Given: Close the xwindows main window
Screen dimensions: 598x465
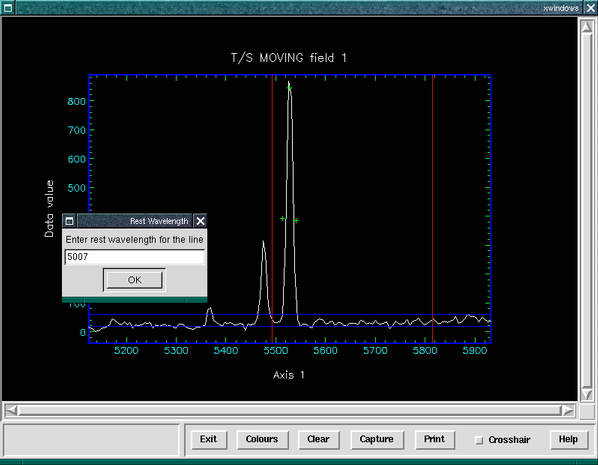Looking at the screenshot, I should (x=590, y=8).
